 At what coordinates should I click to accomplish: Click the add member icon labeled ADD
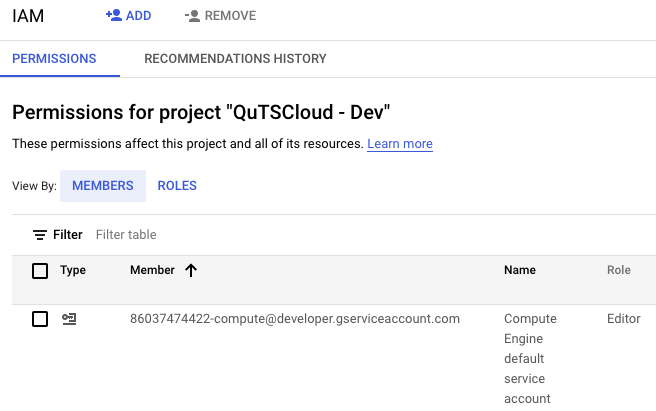pos(114,16)
